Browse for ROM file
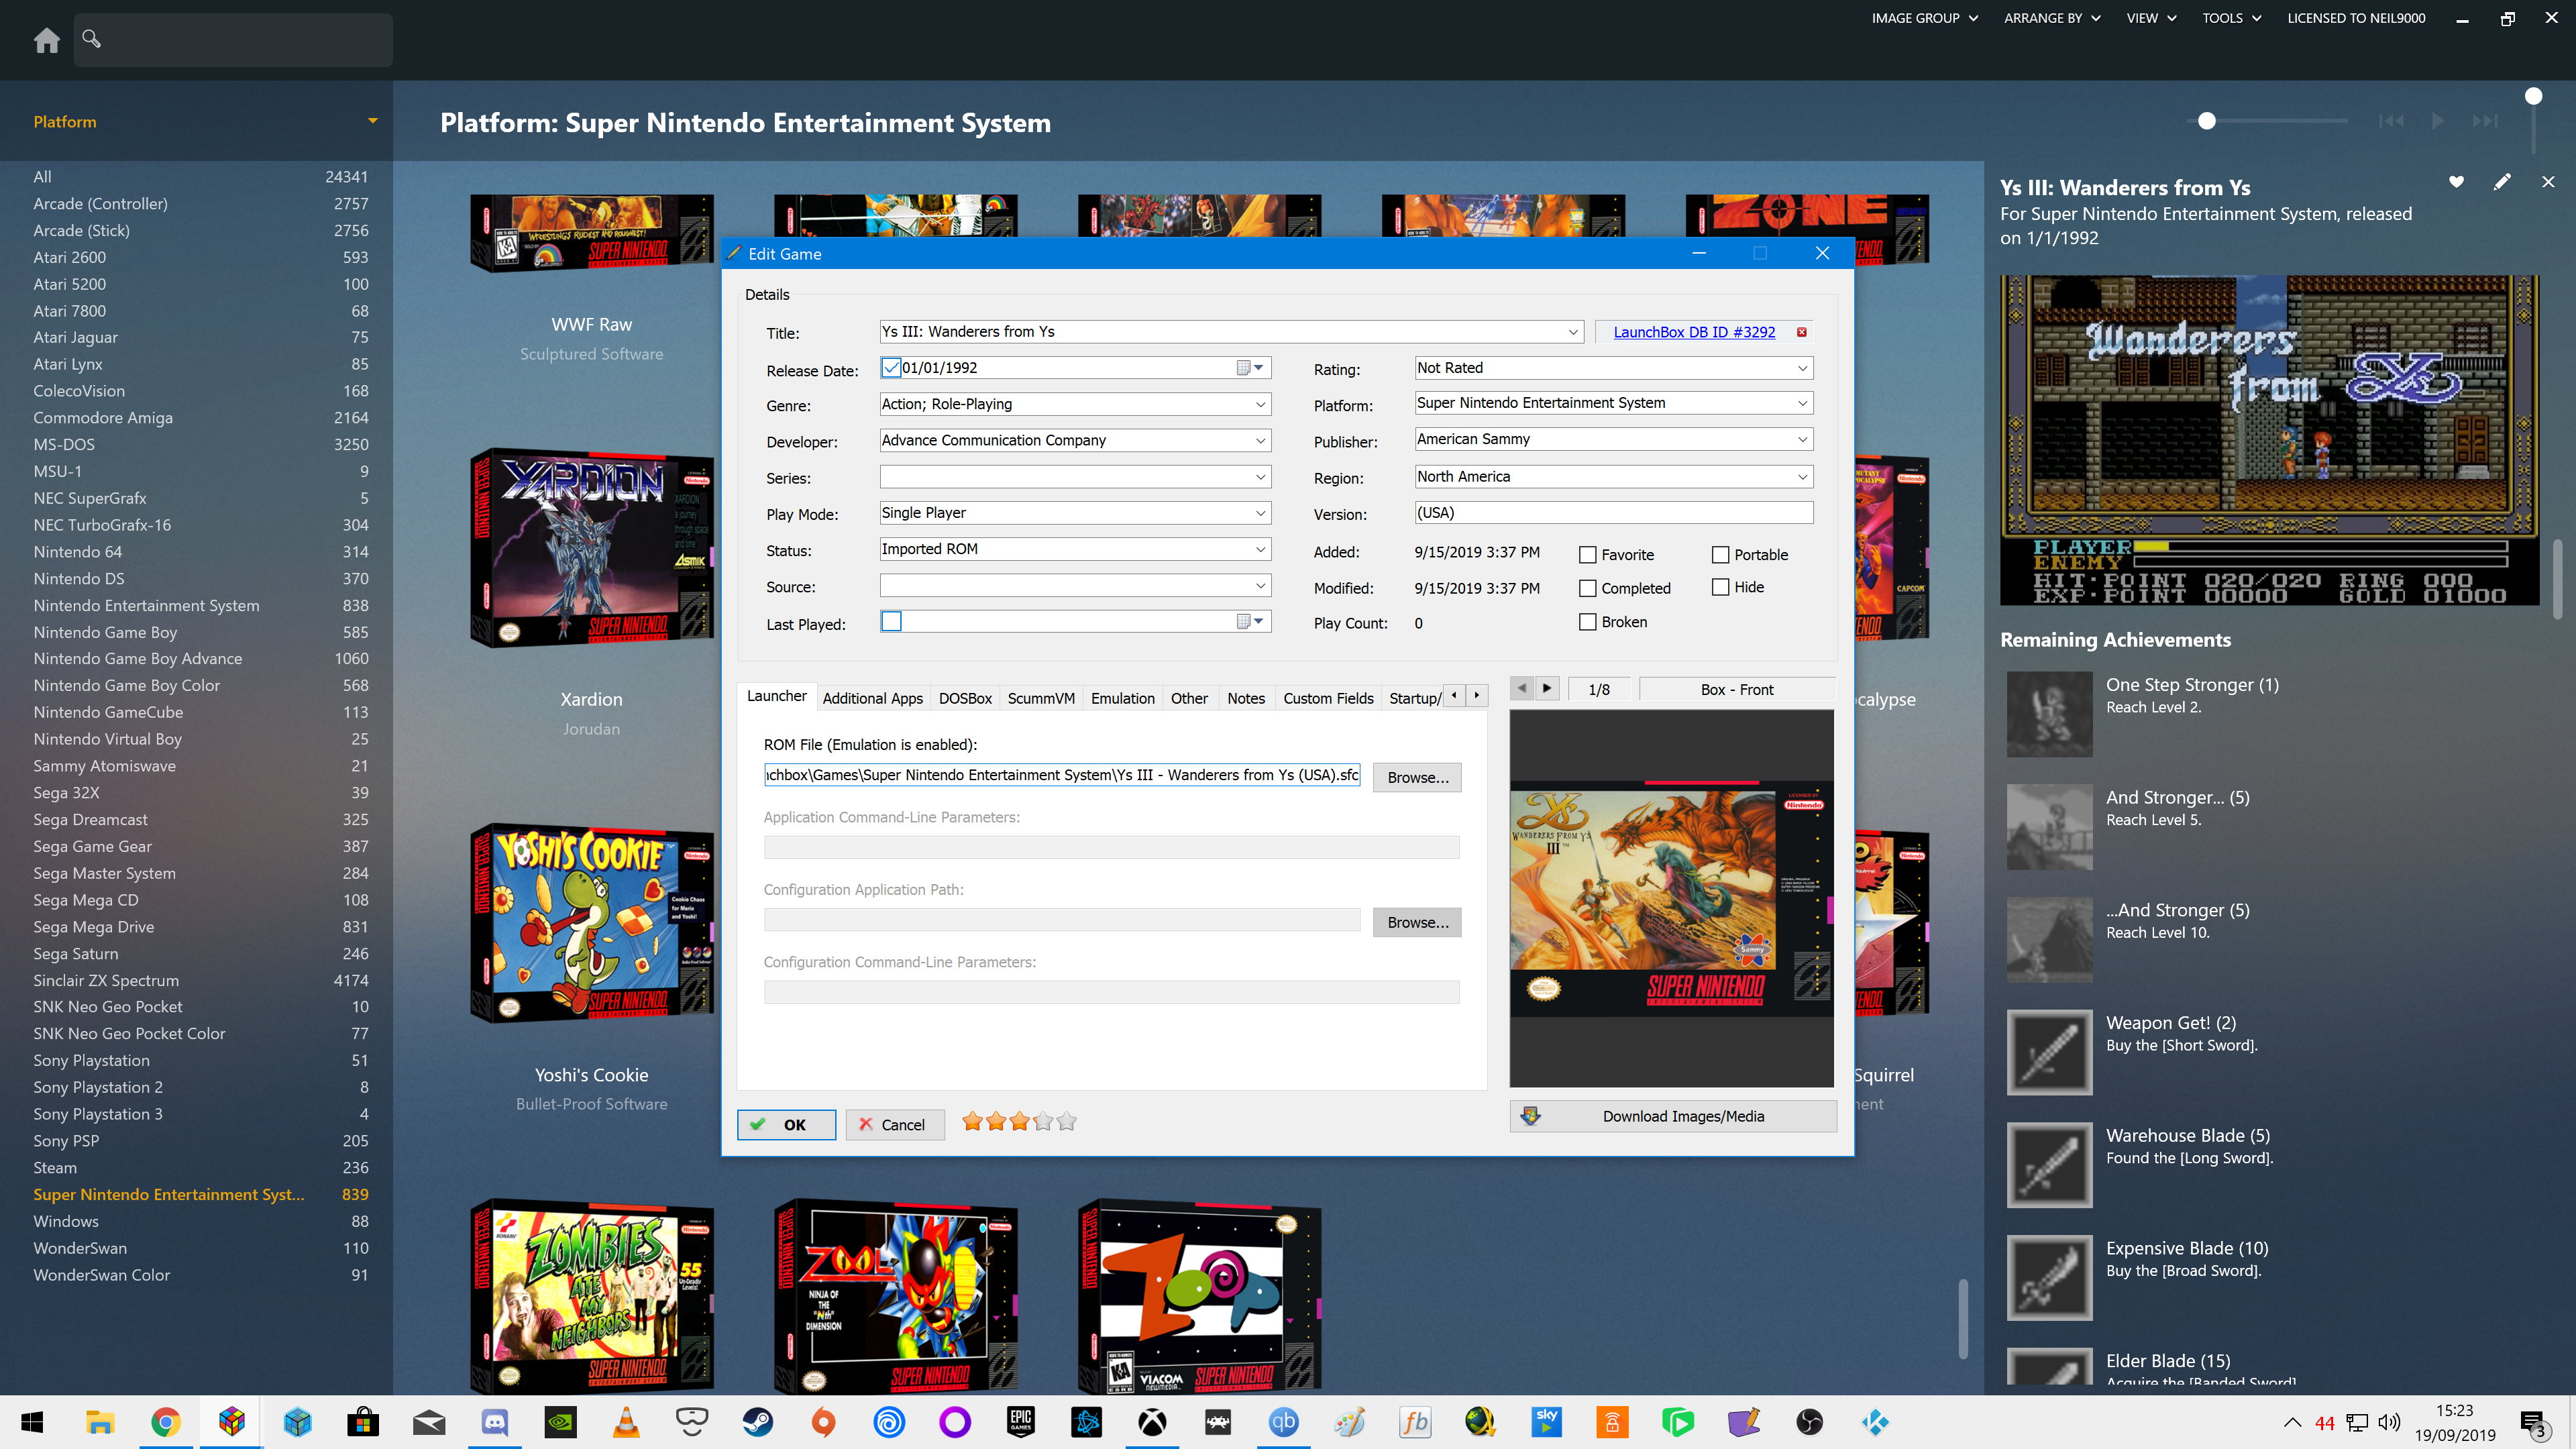2576x1449 pixels. pyautogui.click(x=1417, y=777)
